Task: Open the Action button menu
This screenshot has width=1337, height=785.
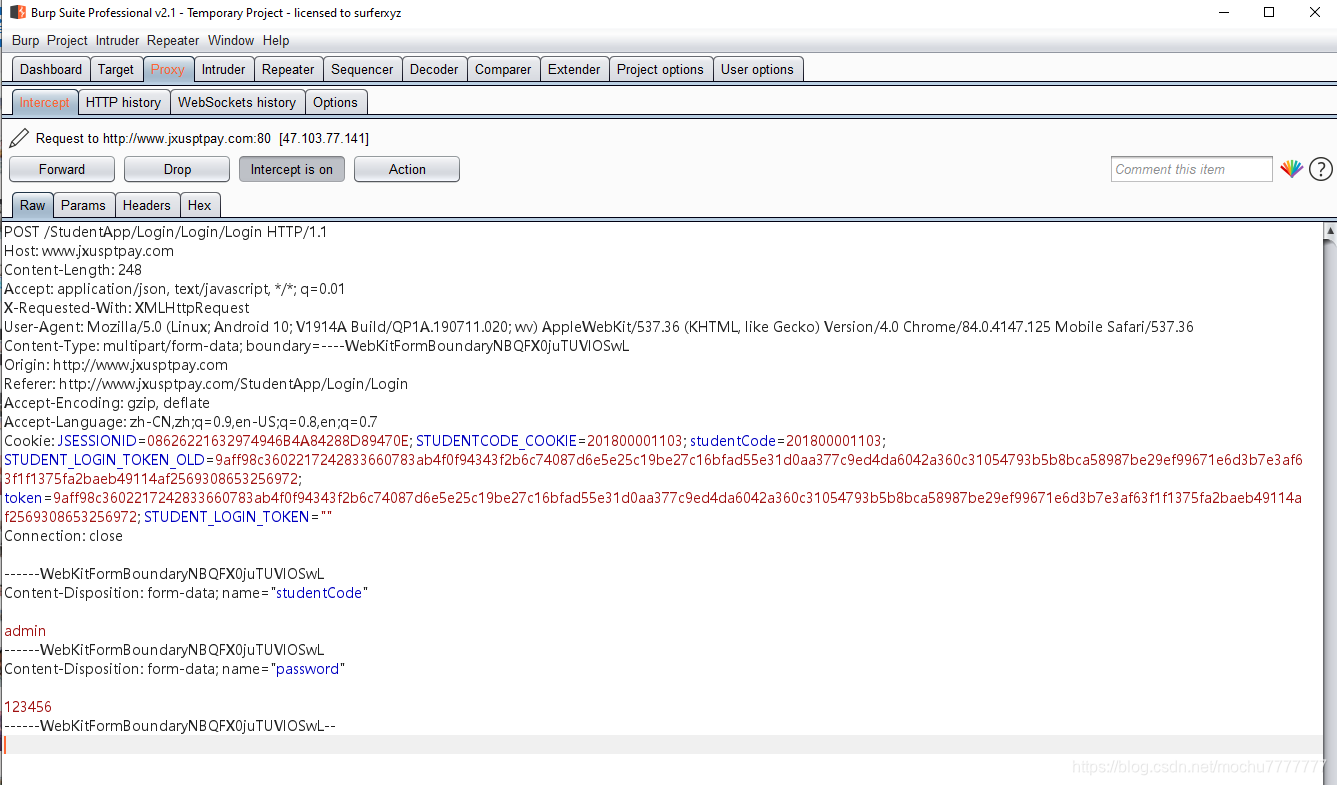Action: pos(407,169)
